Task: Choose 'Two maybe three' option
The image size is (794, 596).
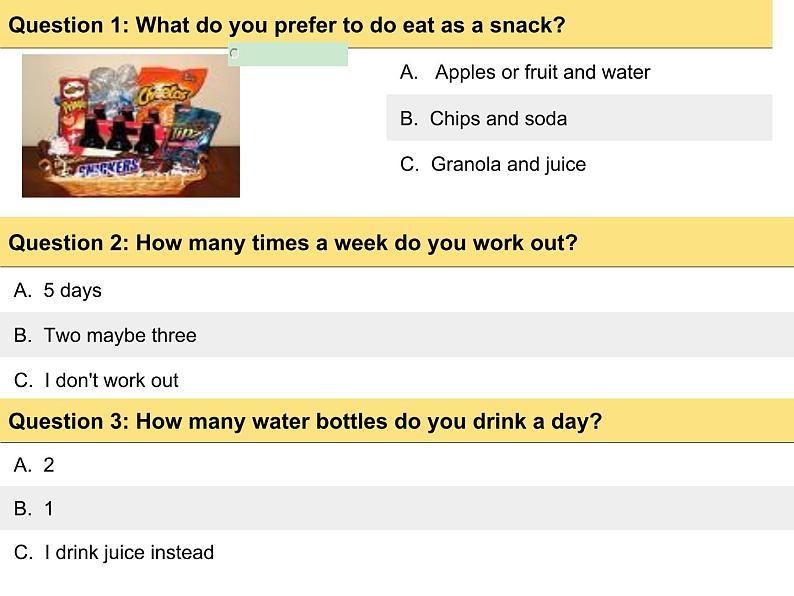Action: tap(120, 335)
